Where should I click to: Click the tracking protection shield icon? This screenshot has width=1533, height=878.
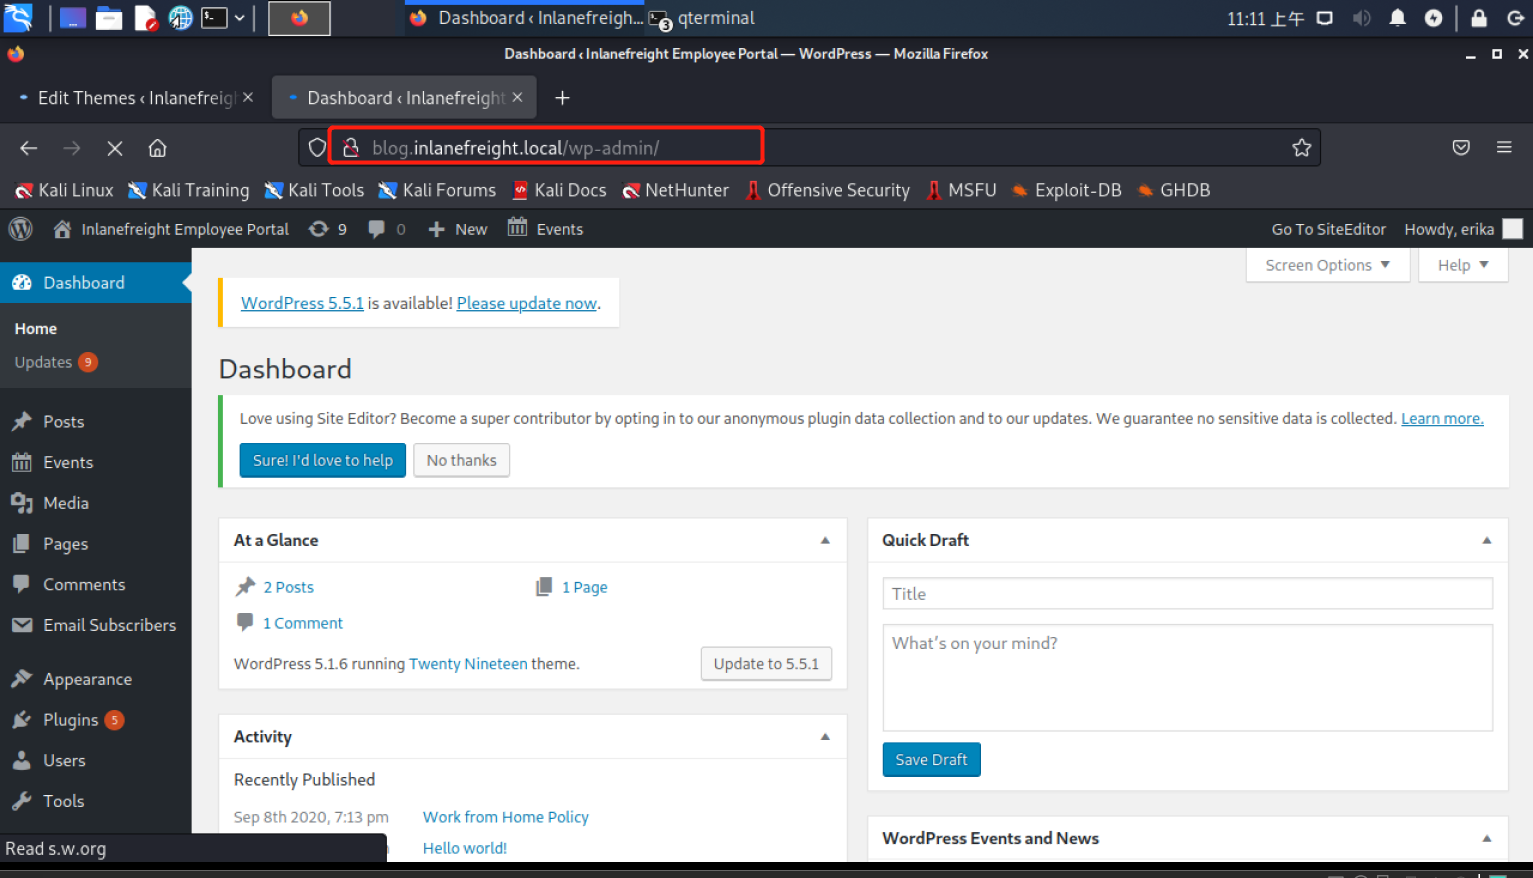click(x=317, y=148)
